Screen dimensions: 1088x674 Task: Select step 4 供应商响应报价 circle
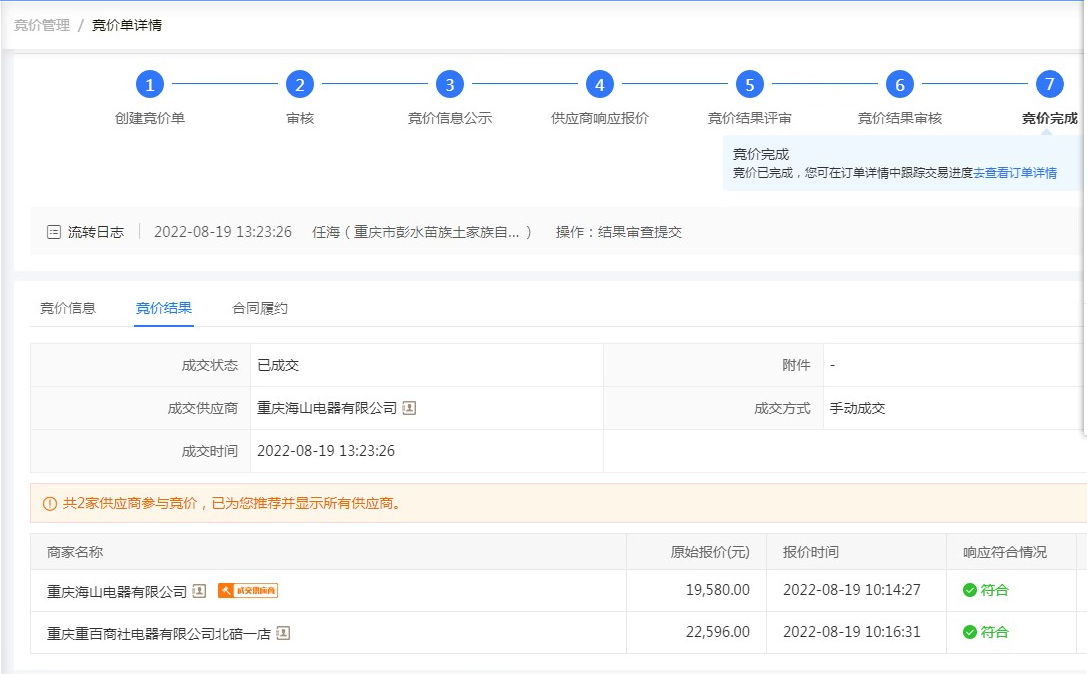click(x=600, y=85)
